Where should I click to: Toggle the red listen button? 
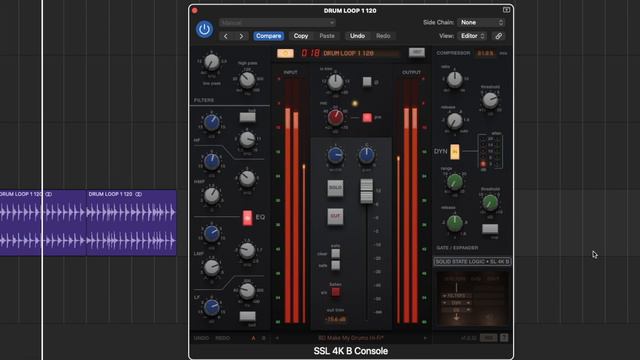[x=335, y=292]
